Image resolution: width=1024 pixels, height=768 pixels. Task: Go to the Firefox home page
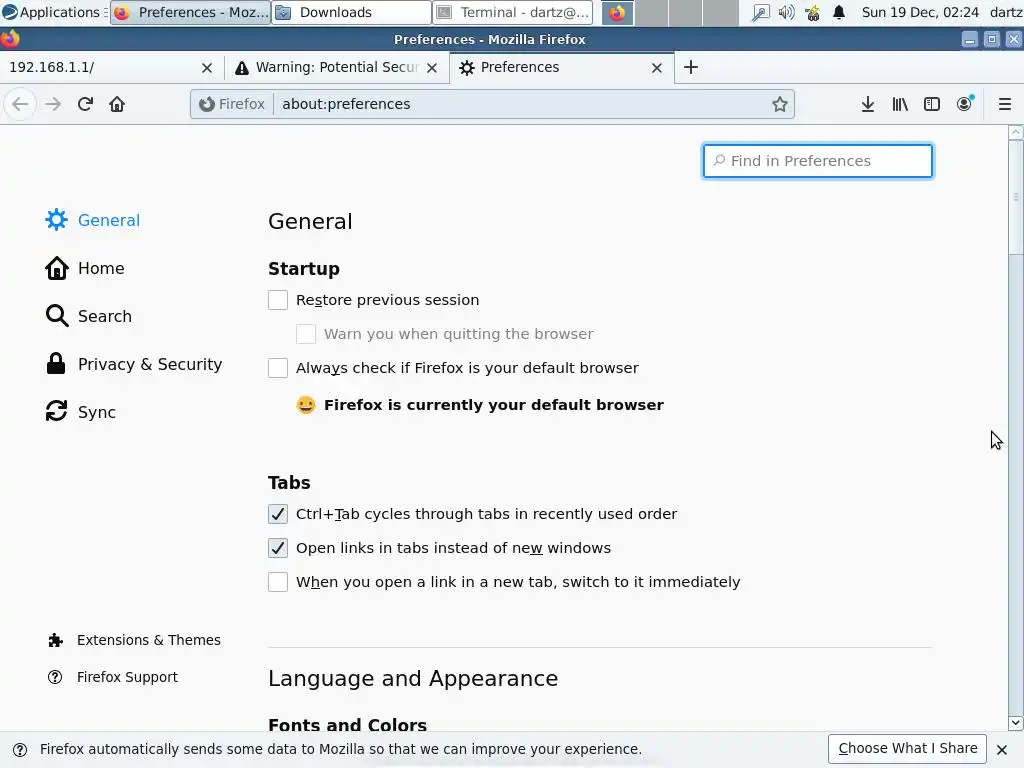[x=117, y=104]
